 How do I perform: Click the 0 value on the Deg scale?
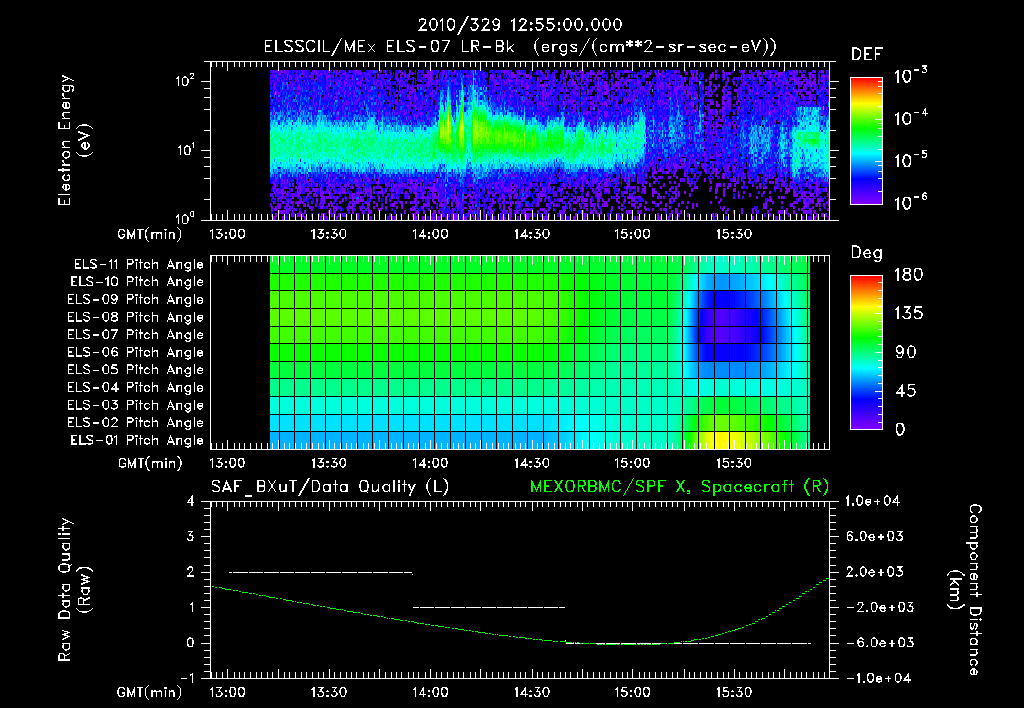coord(900,430)
